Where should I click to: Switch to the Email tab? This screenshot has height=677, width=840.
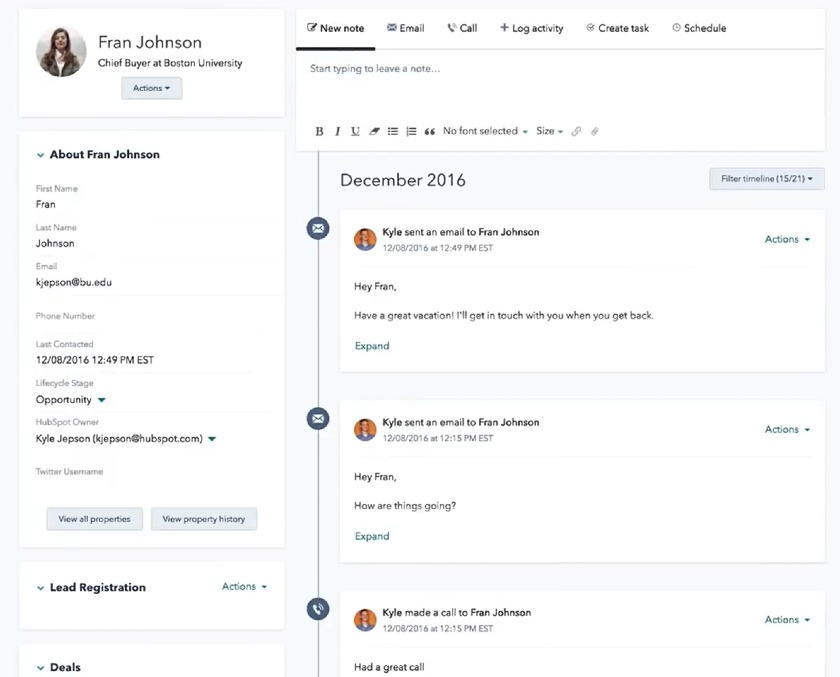(405, 27)
